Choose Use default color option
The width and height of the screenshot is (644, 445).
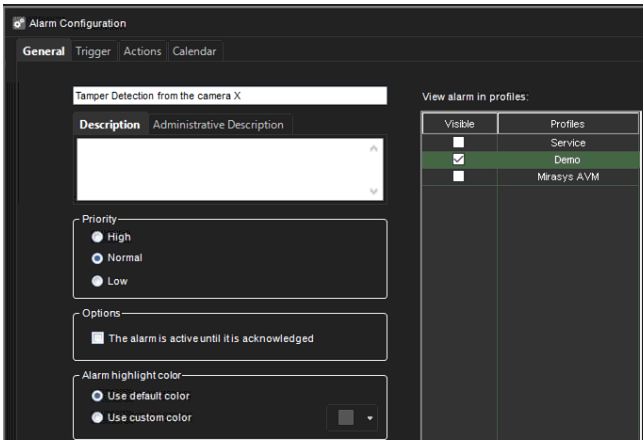(x=97, y=397)
